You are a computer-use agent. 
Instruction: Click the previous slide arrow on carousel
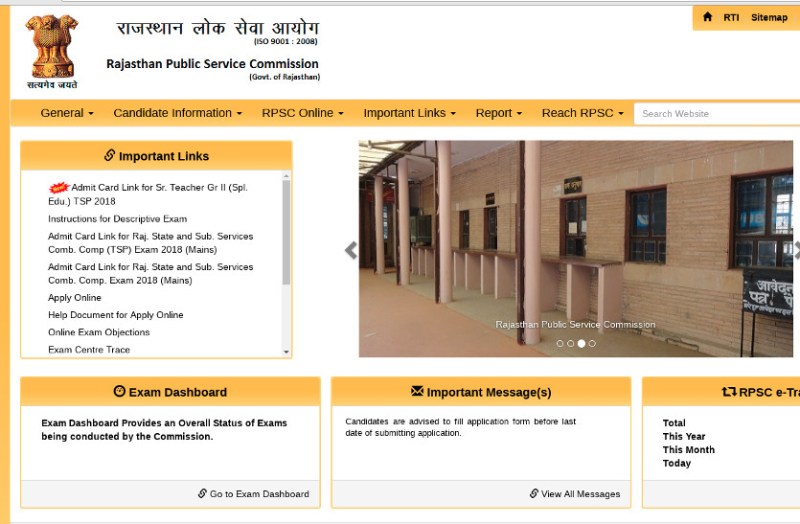351,250
